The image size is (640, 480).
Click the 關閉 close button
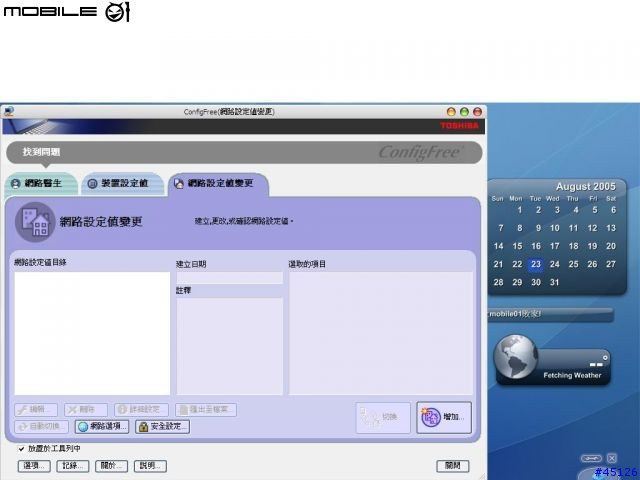[x=453, y=466]
